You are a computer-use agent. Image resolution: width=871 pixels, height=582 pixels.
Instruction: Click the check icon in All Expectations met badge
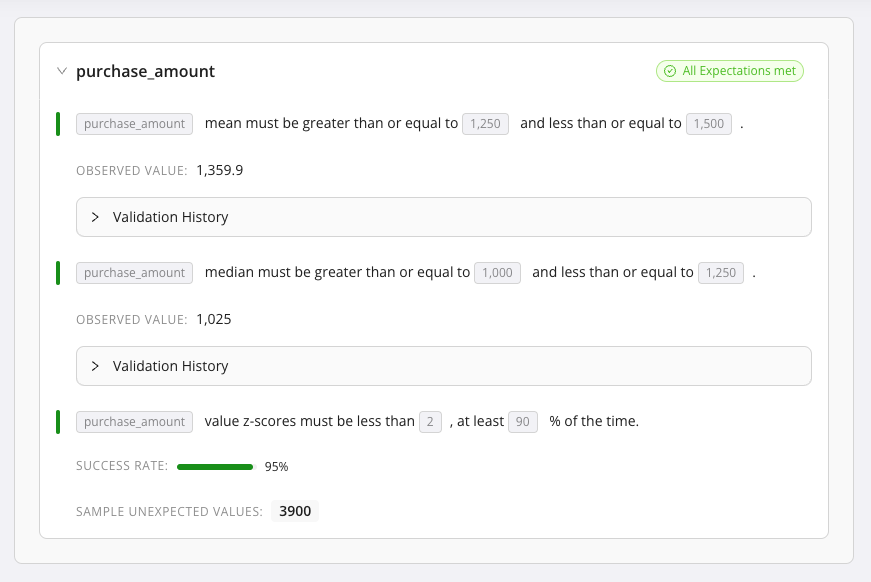coord(668,71)
